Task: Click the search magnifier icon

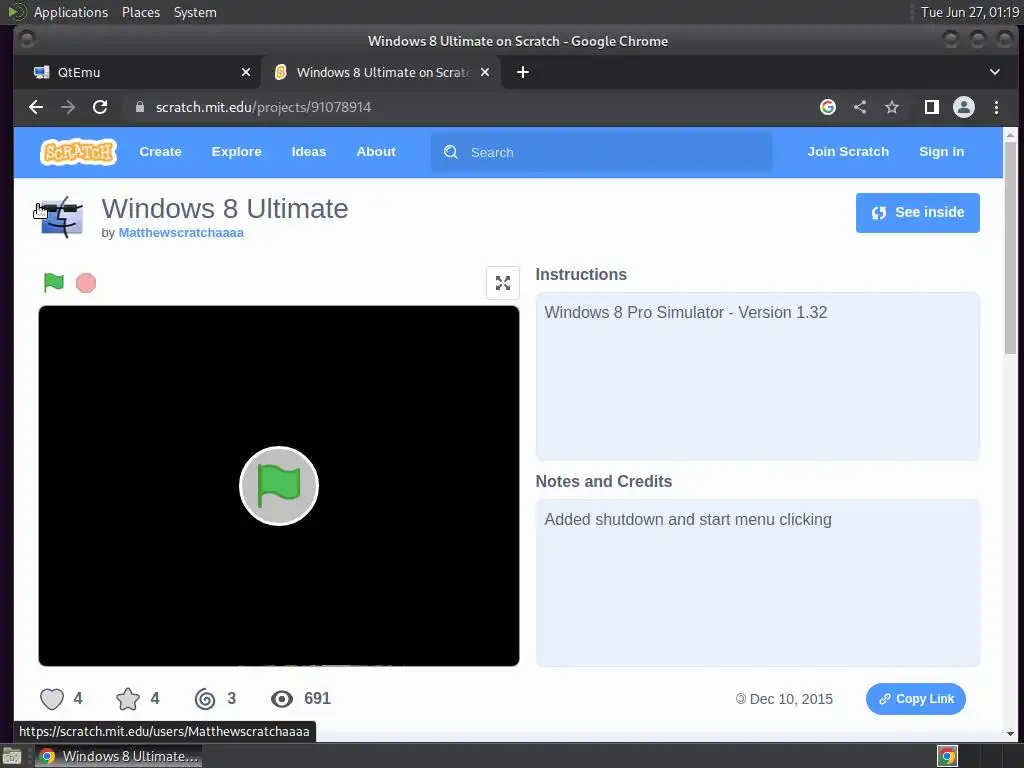Action: pyautogui.click(x=451, y=152)
